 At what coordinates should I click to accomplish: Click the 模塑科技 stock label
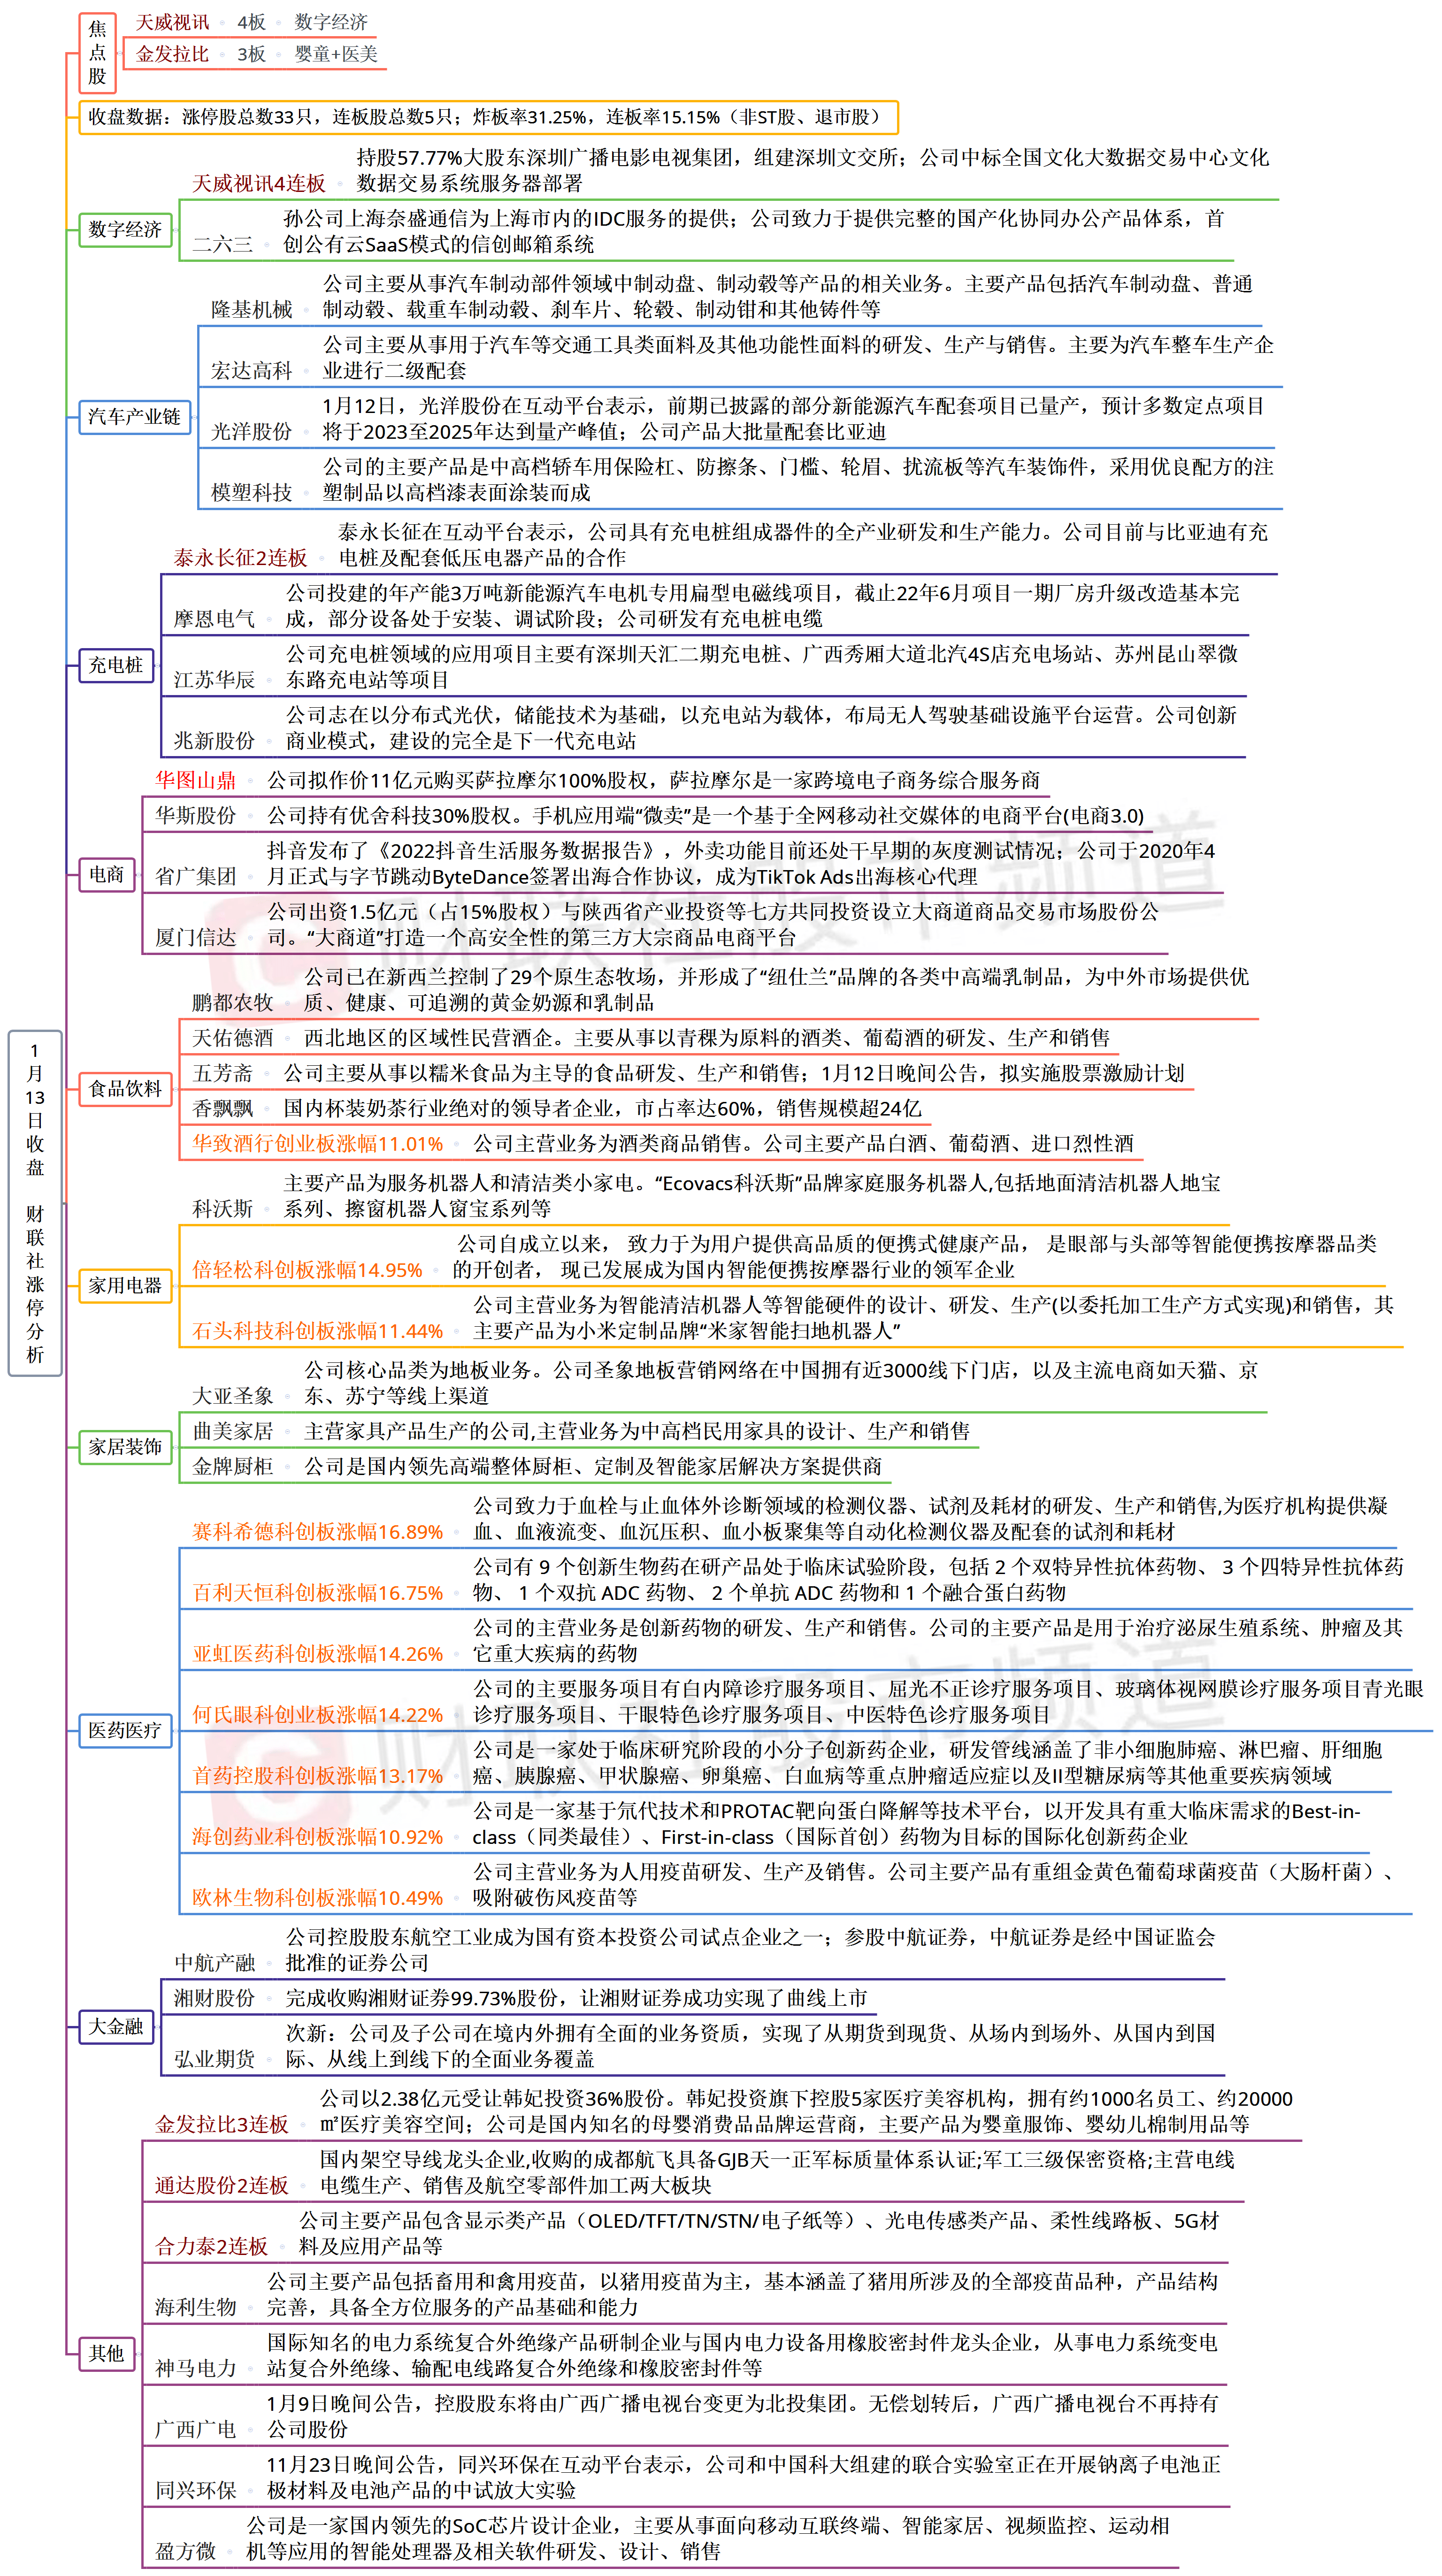click(252, 493)
